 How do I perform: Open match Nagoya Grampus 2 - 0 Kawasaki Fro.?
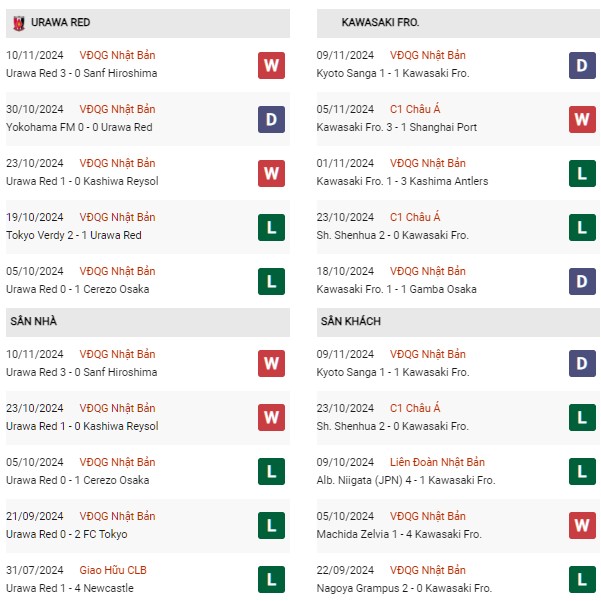[x=404, y=588]
